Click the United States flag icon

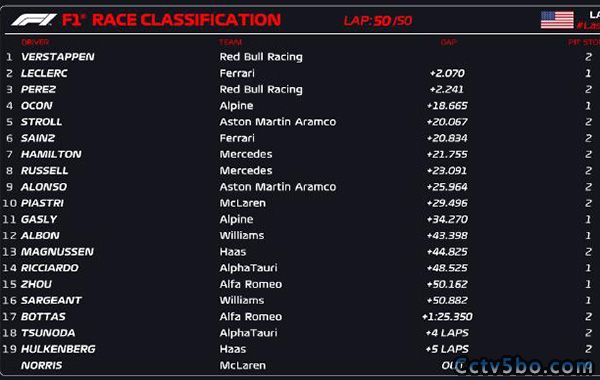point(557,20)
